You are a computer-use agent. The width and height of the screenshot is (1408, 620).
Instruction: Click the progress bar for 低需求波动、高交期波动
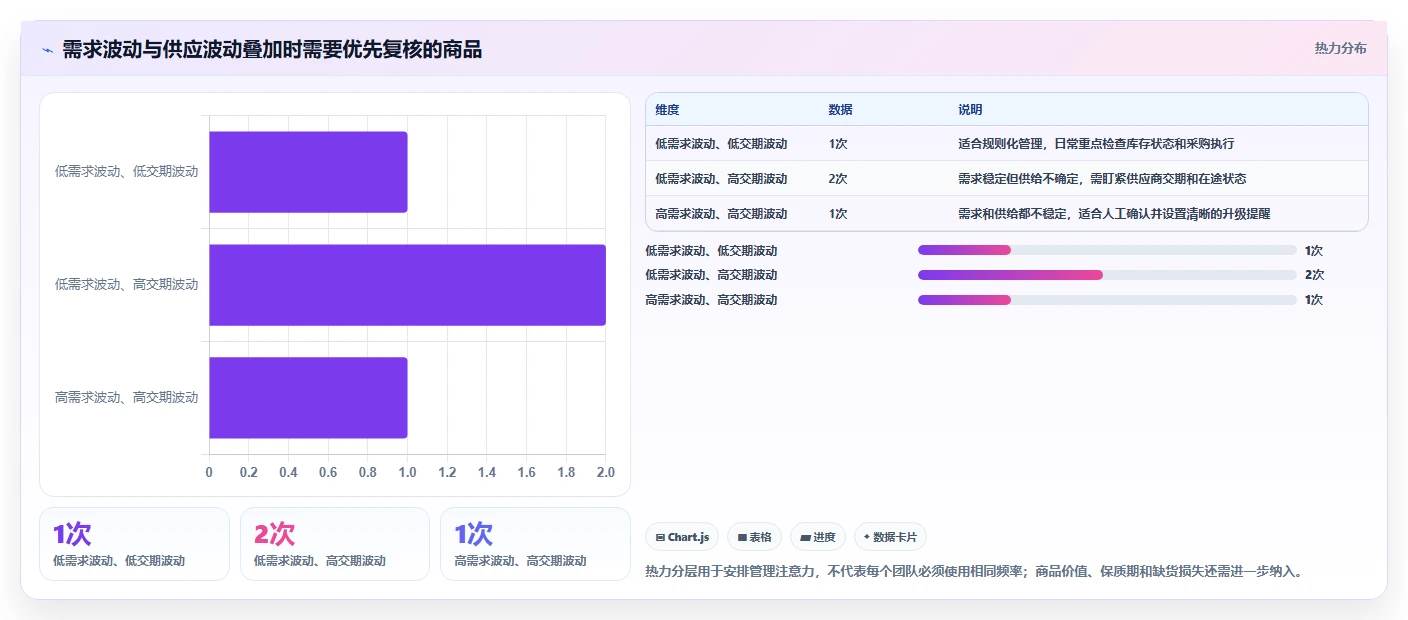point(1107,275)
